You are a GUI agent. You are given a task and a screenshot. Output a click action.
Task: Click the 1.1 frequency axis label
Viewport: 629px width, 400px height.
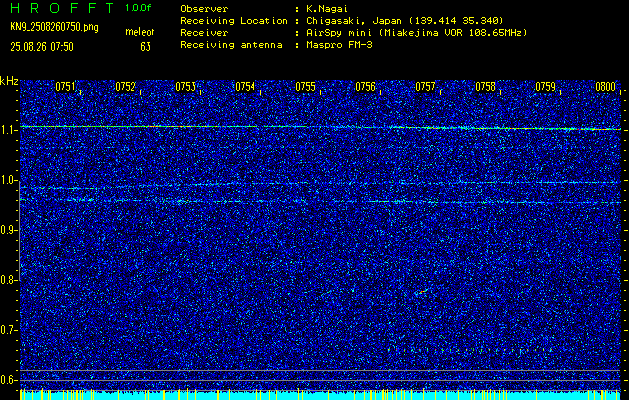tap(8, 131)
